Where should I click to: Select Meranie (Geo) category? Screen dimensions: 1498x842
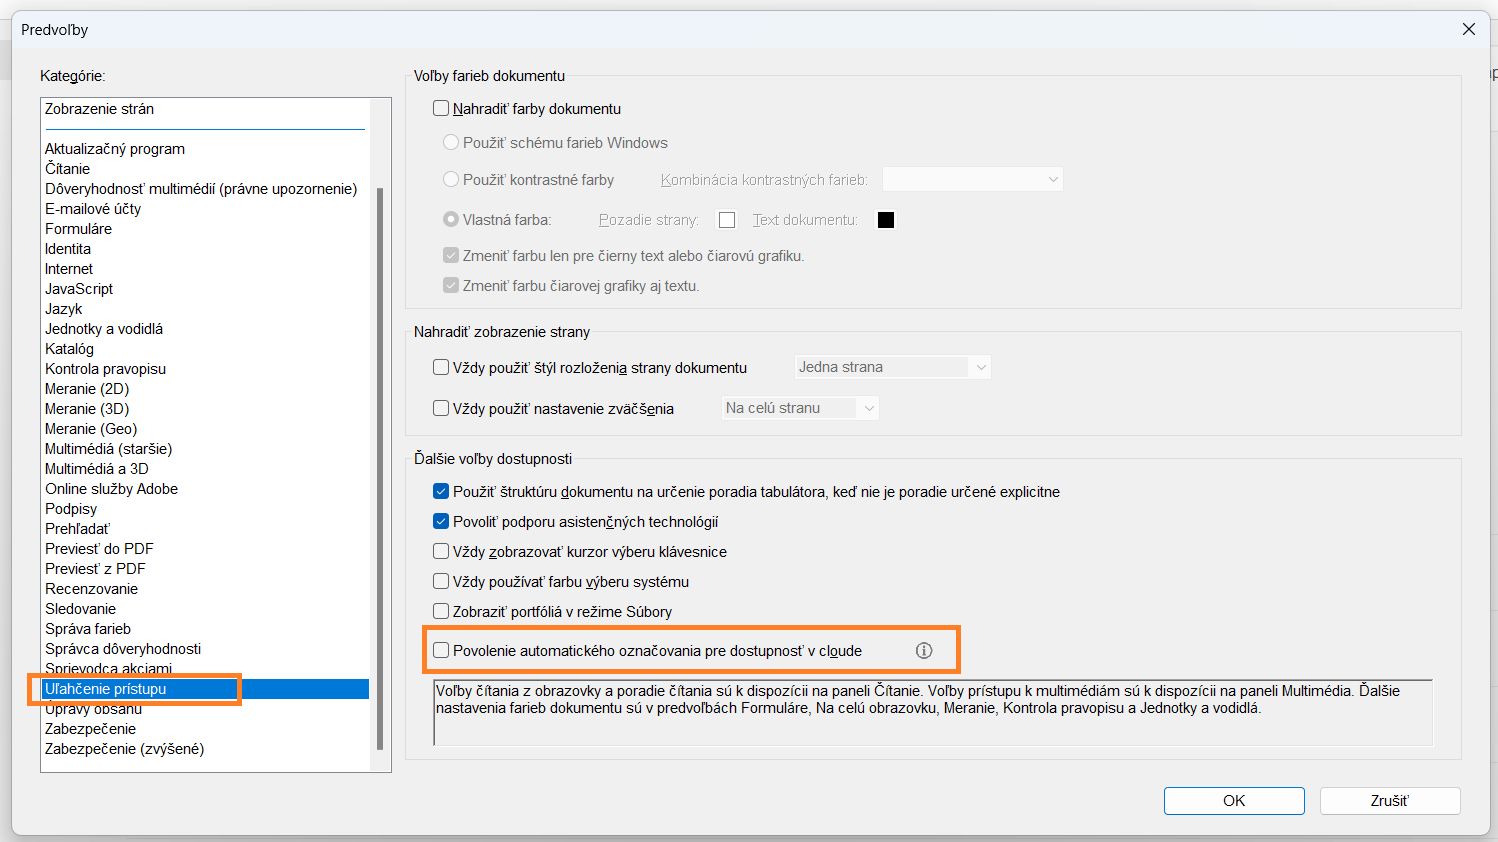pyautogui.click(x=91, y=429)
